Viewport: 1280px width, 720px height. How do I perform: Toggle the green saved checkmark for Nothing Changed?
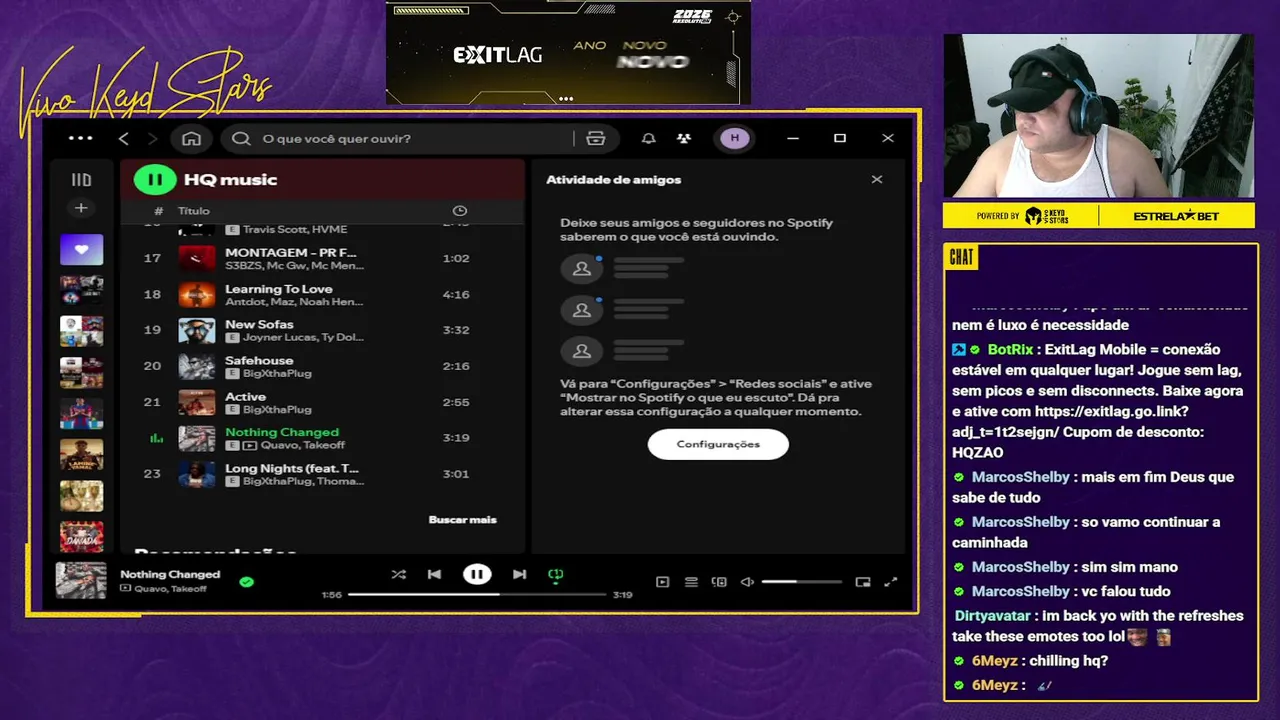pyautogui.click(x=247, y=581)
